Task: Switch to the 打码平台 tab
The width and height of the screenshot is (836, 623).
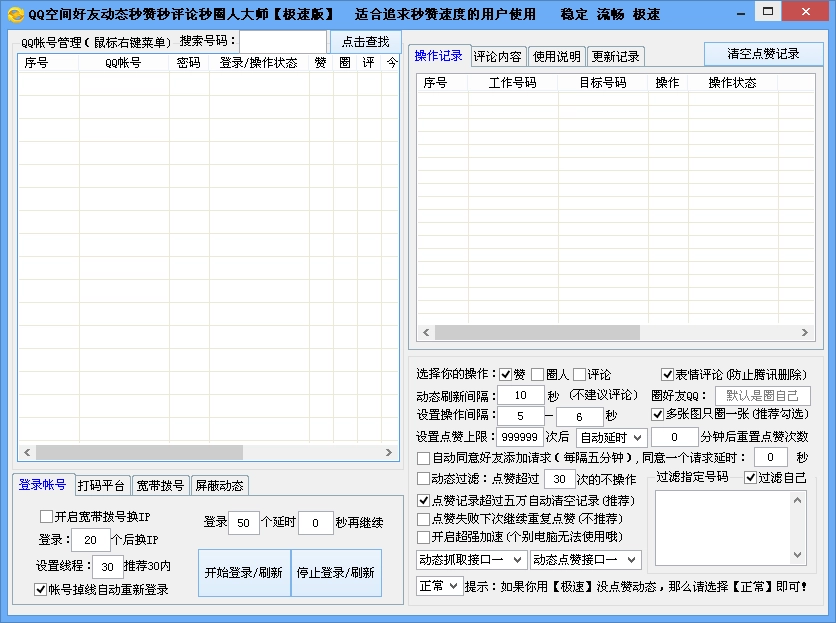Action: point(100,485)
